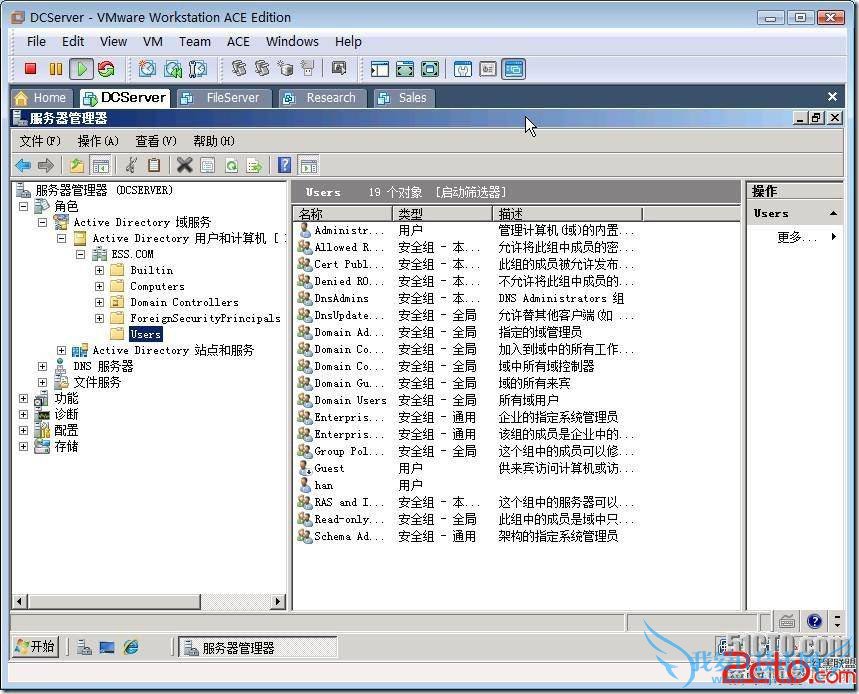Open the Snapshot Manager icon
This screenshot has width=859, height=694.
click(x=198, y=68)
